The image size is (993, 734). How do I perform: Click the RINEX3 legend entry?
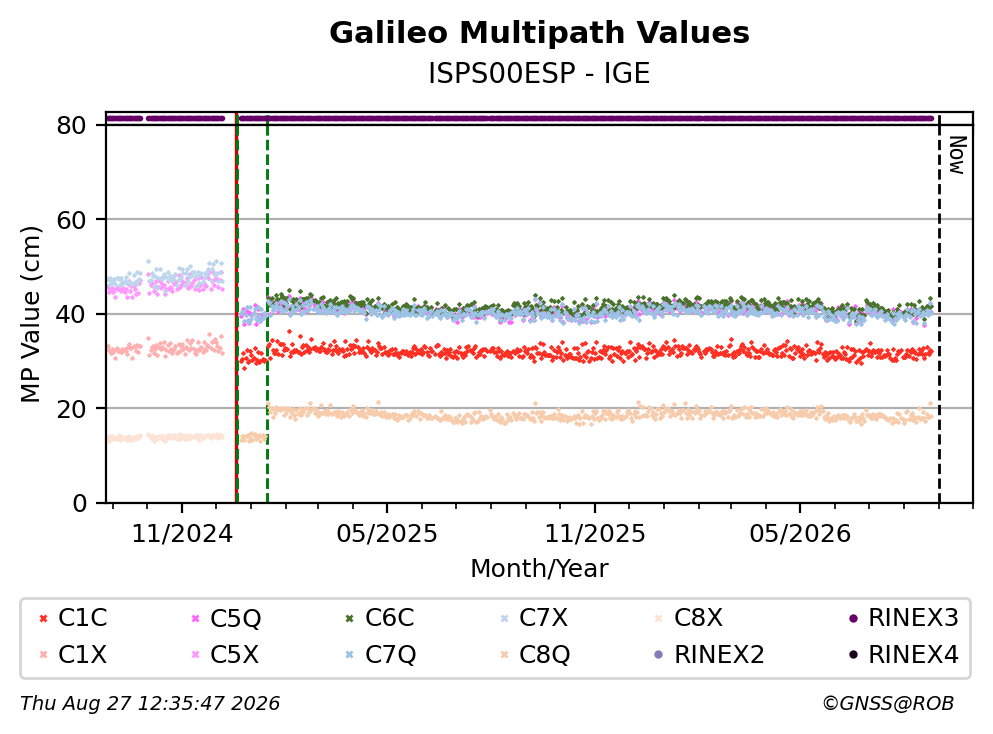click(x=904, y=617)
